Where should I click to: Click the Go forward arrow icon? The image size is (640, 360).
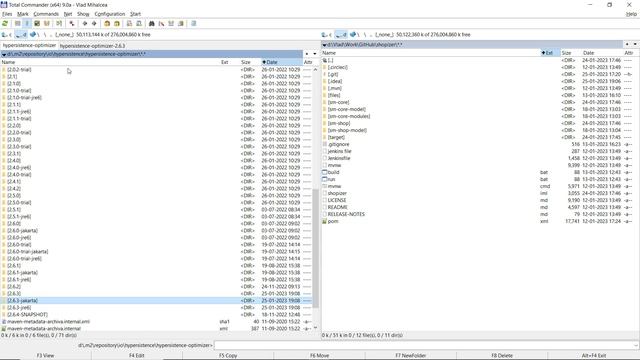94,24
